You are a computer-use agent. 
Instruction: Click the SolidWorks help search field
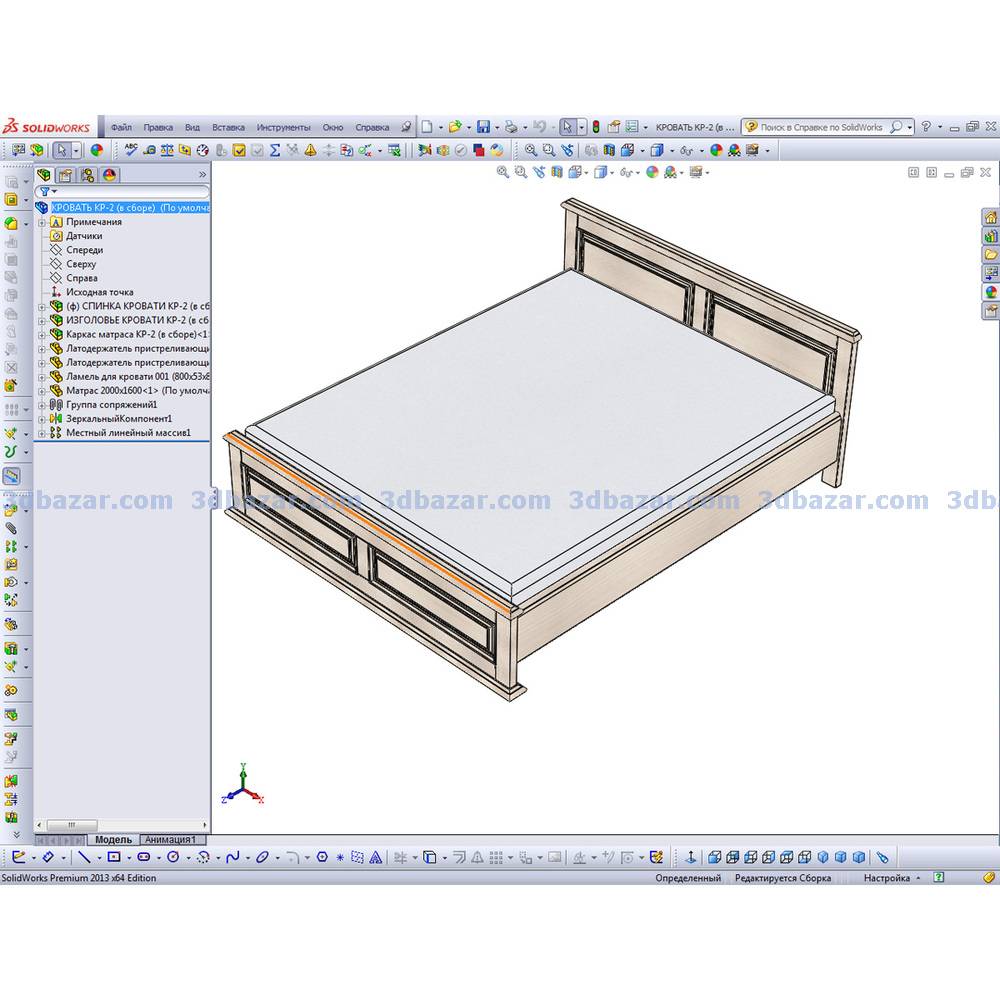coord(821,128)
